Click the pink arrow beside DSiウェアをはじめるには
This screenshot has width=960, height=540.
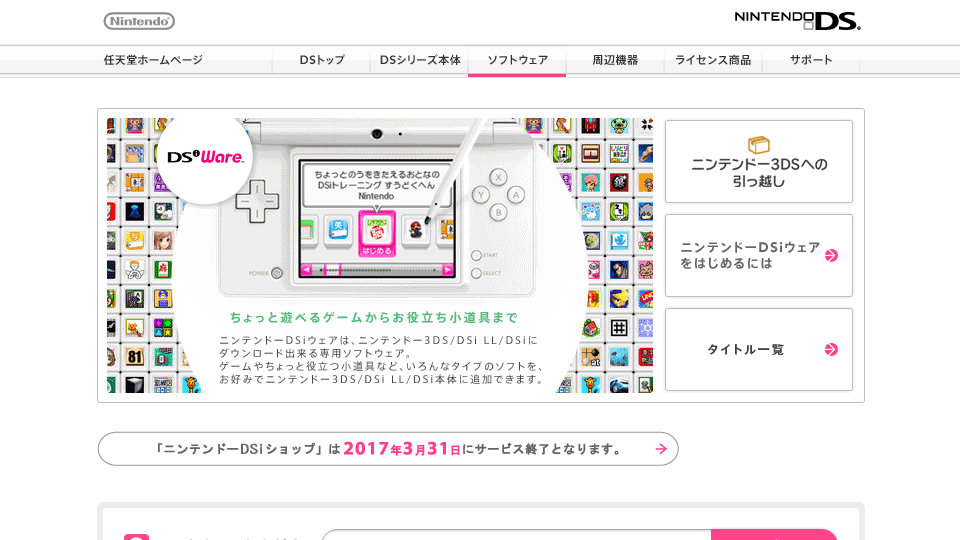pos(831,255)
